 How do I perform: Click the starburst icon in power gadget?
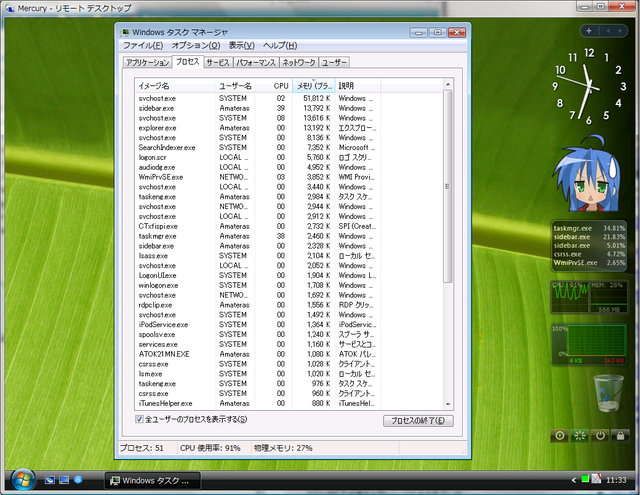580,436
